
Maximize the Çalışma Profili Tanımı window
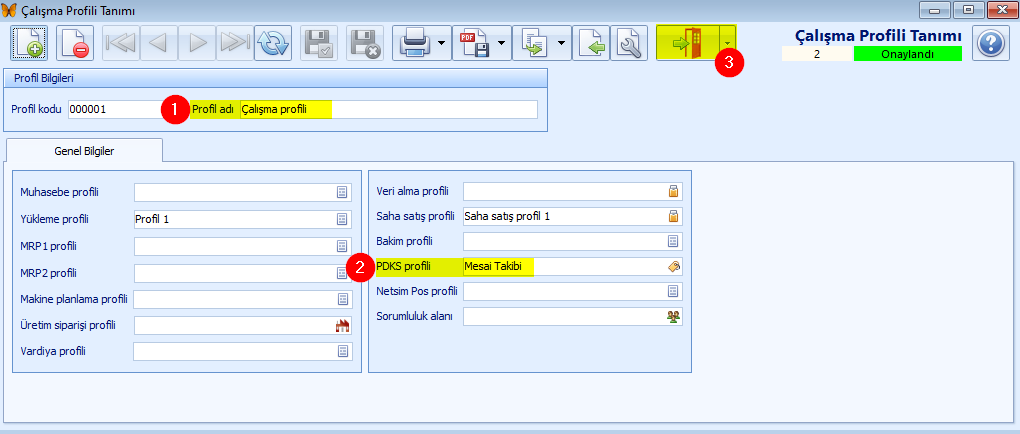click(x=969, y=10)
